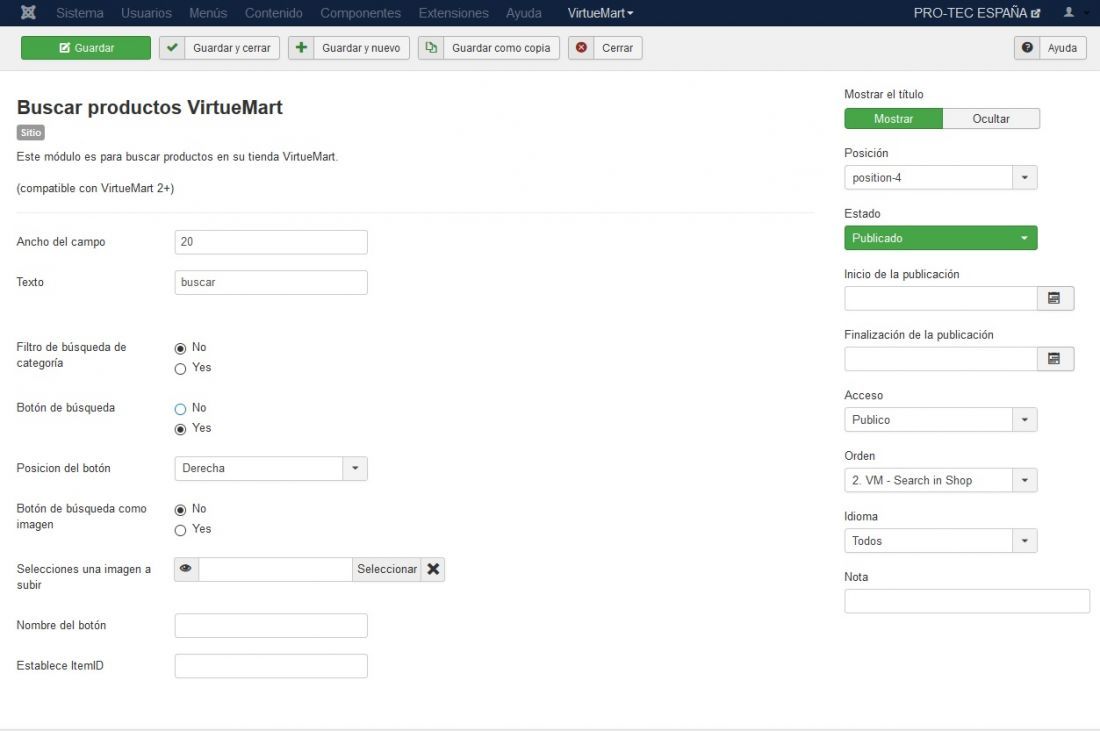
Task: Open the Extensiones menu
Action: point(453,13)
